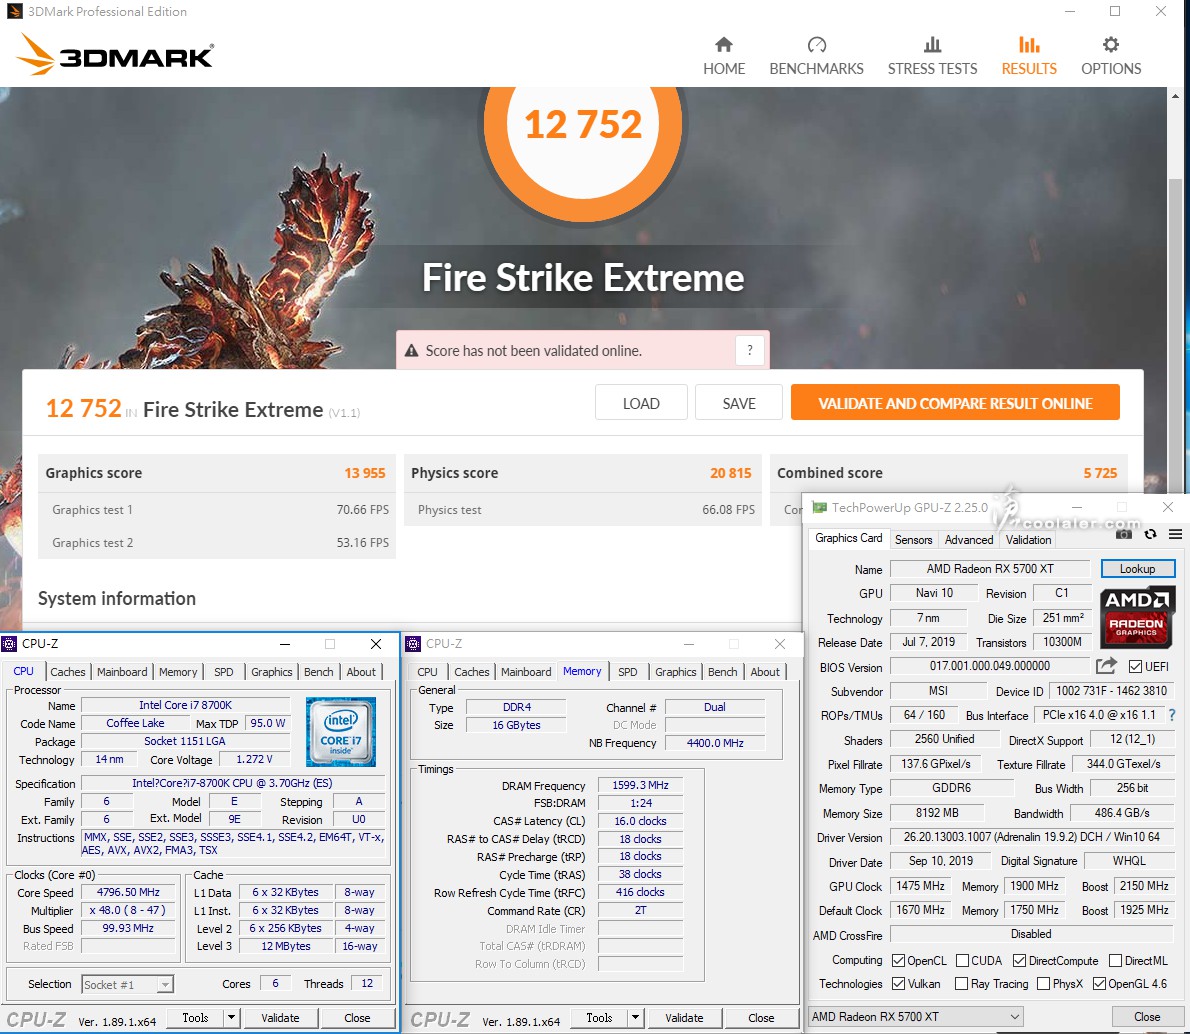1190x1034 pixels.
Task: Toggle UEFI checkbox in GPU-Z
Action: (x=1135, y=667)
